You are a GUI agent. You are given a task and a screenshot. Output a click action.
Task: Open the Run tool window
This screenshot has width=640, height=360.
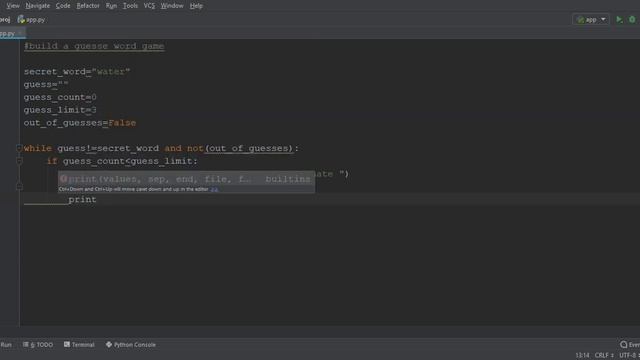click(x=6, y=345)
